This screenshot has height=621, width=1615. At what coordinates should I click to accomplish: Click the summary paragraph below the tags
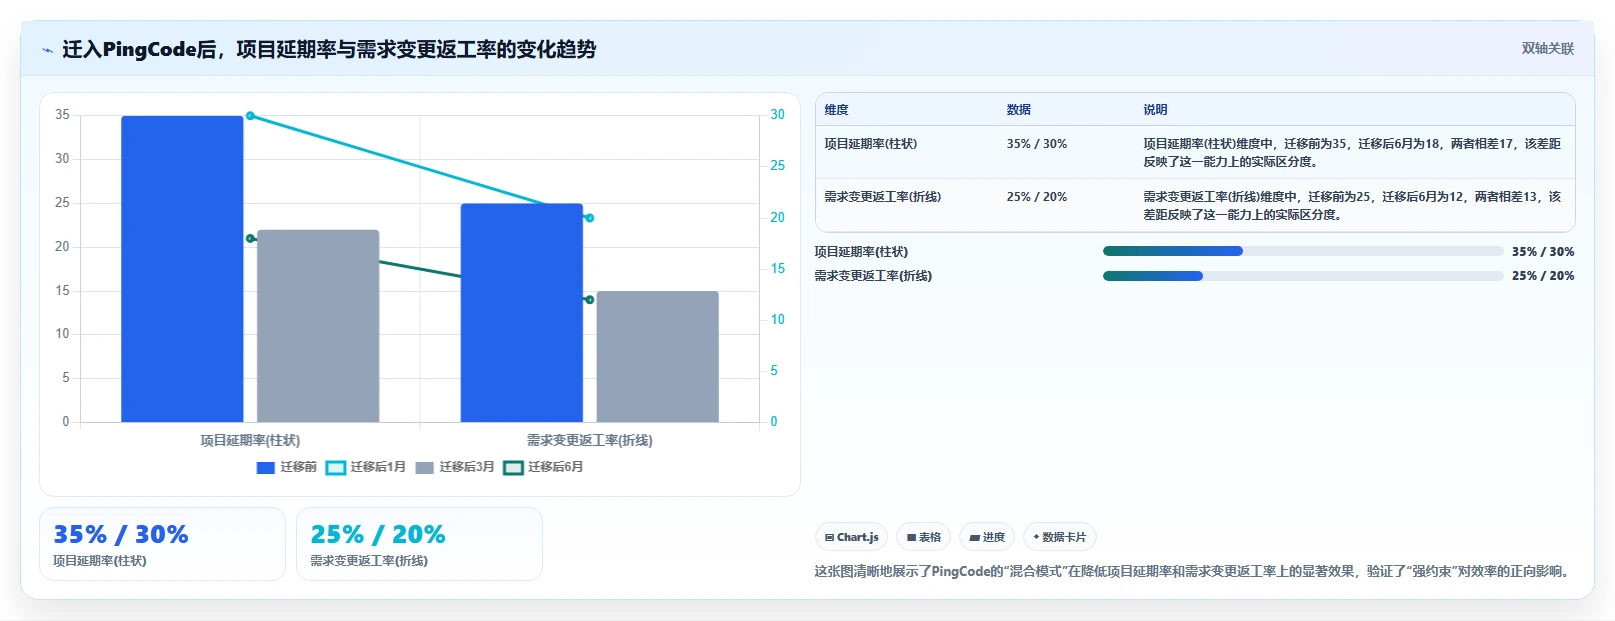[x=1194, y=572]
